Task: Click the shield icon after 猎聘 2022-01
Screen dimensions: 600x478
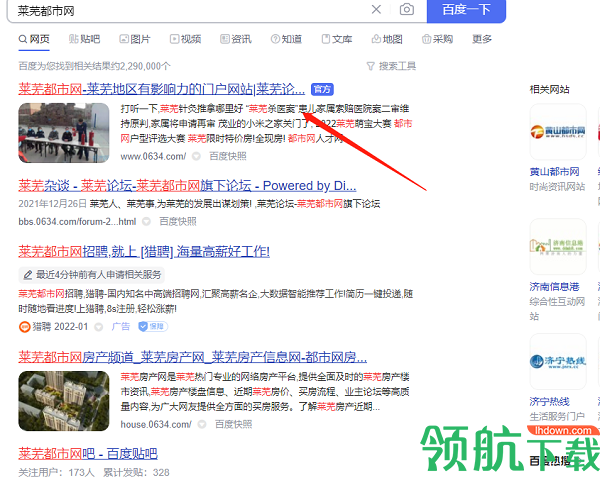Action: (x=99, y=327)
